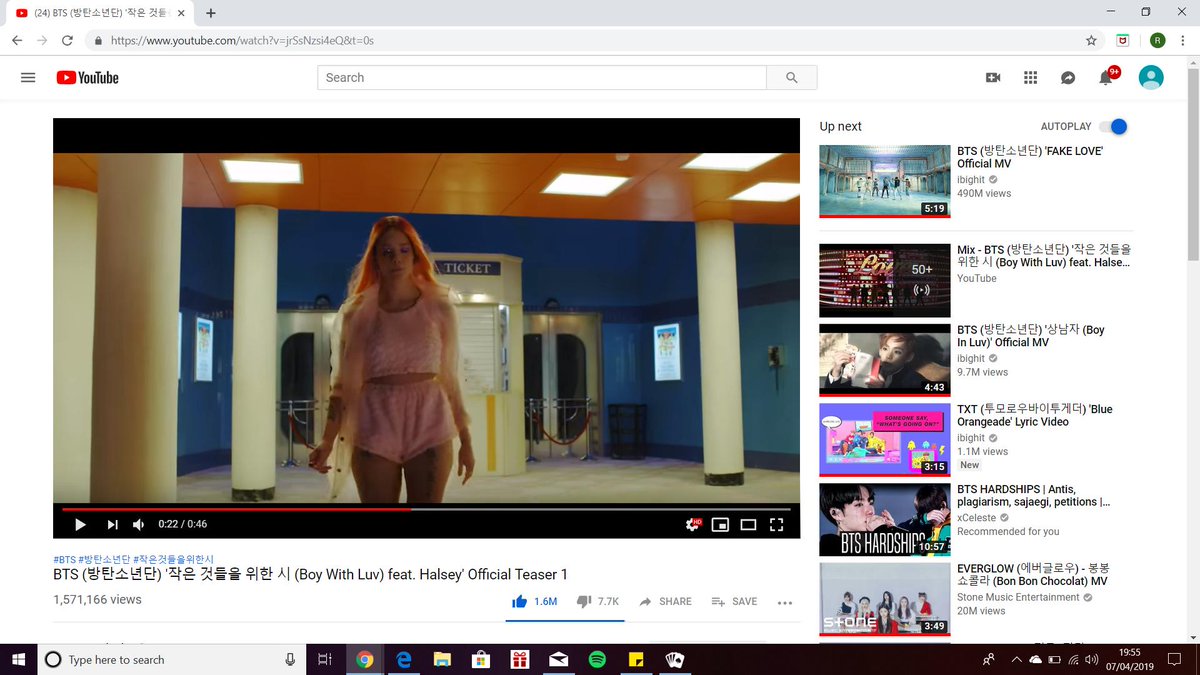
Task: Open the FAKE LOVE Official MV thumbnail
Action: coord(884,181)
